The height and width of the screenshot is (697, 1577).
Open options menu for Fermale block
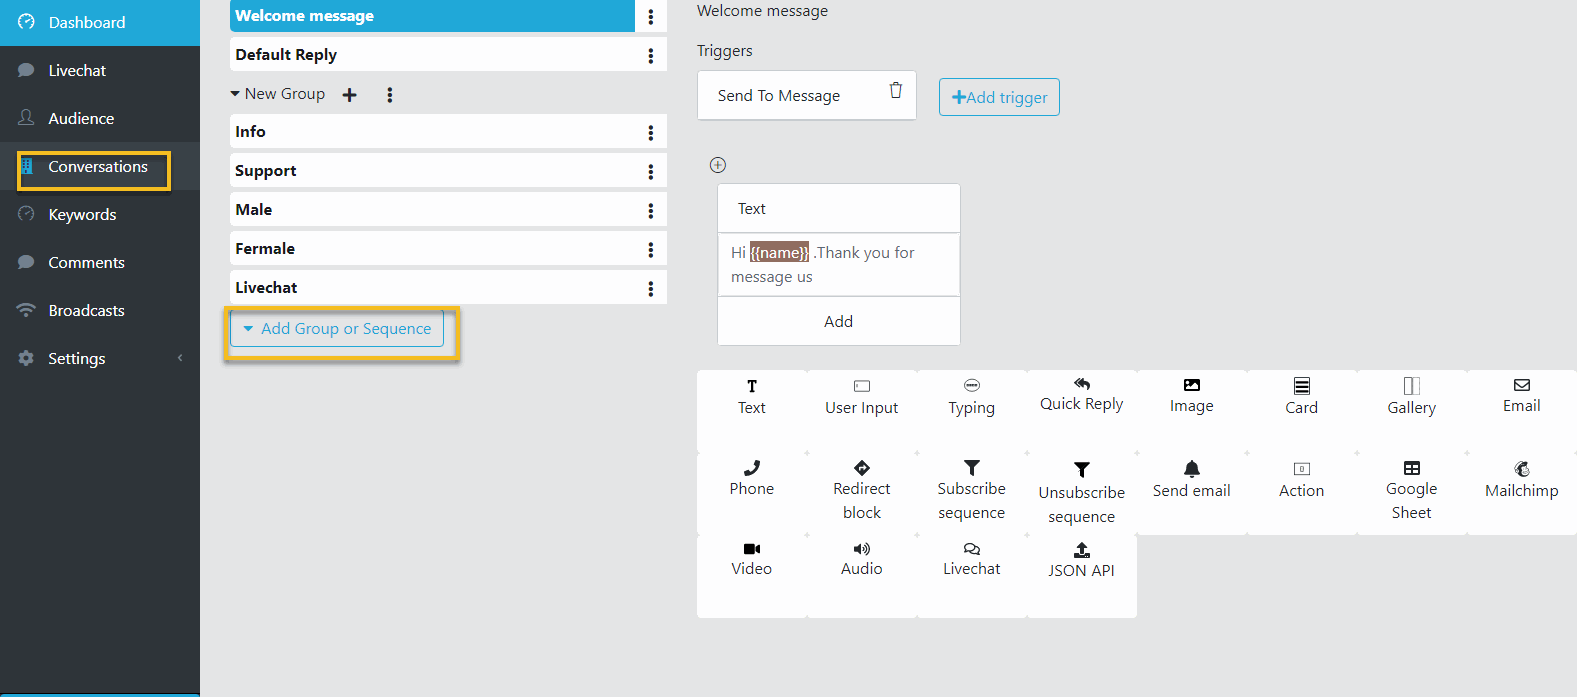[x=651, y=250]
